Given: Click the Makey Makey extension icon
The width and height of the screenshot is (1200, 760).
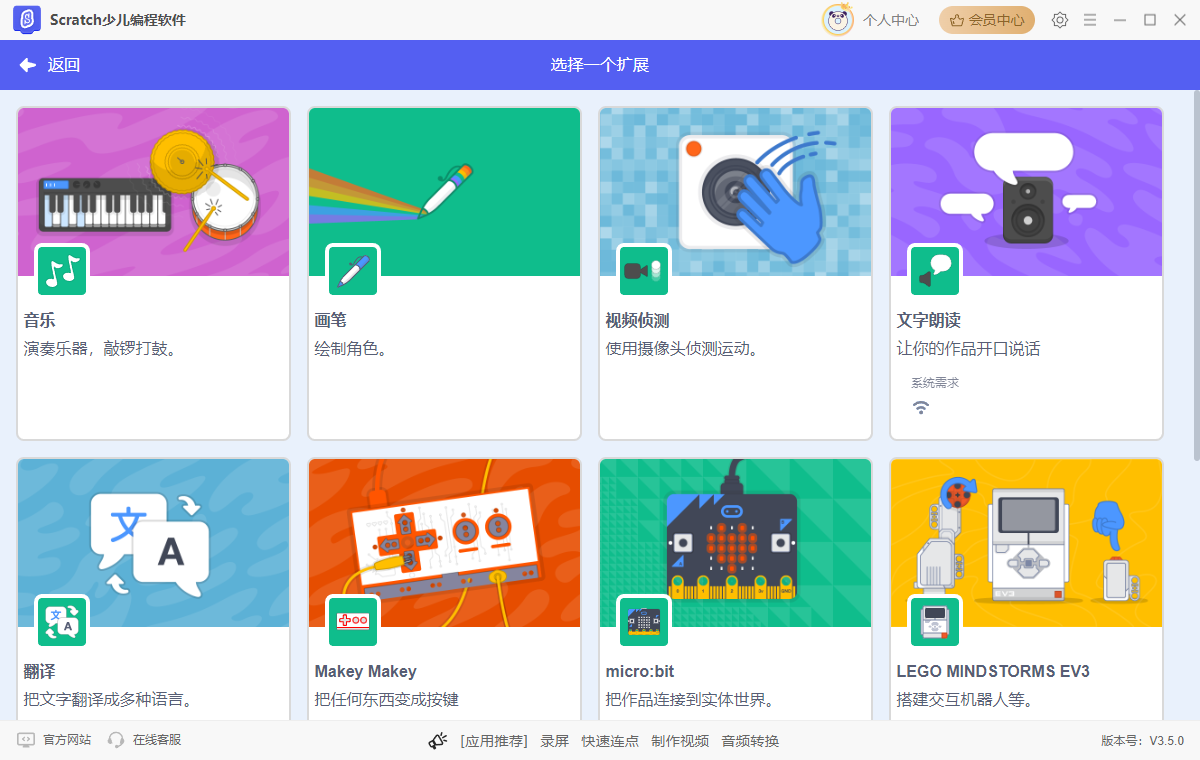Looking at the screenshot, I should pos(353,621).
